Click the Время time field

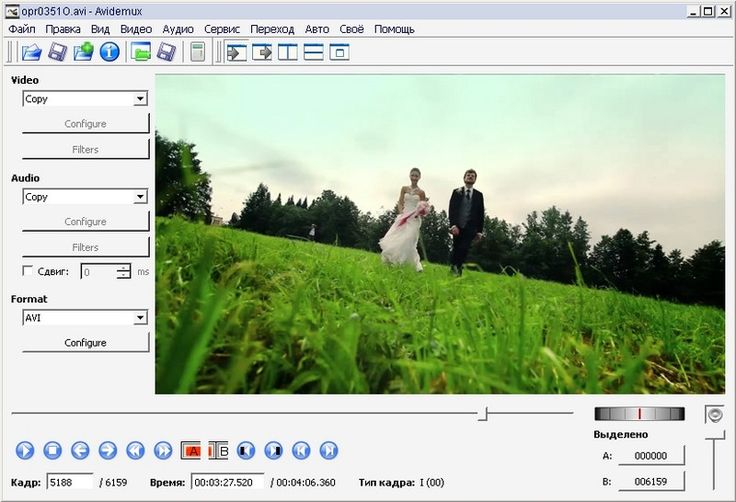(228, 482)
